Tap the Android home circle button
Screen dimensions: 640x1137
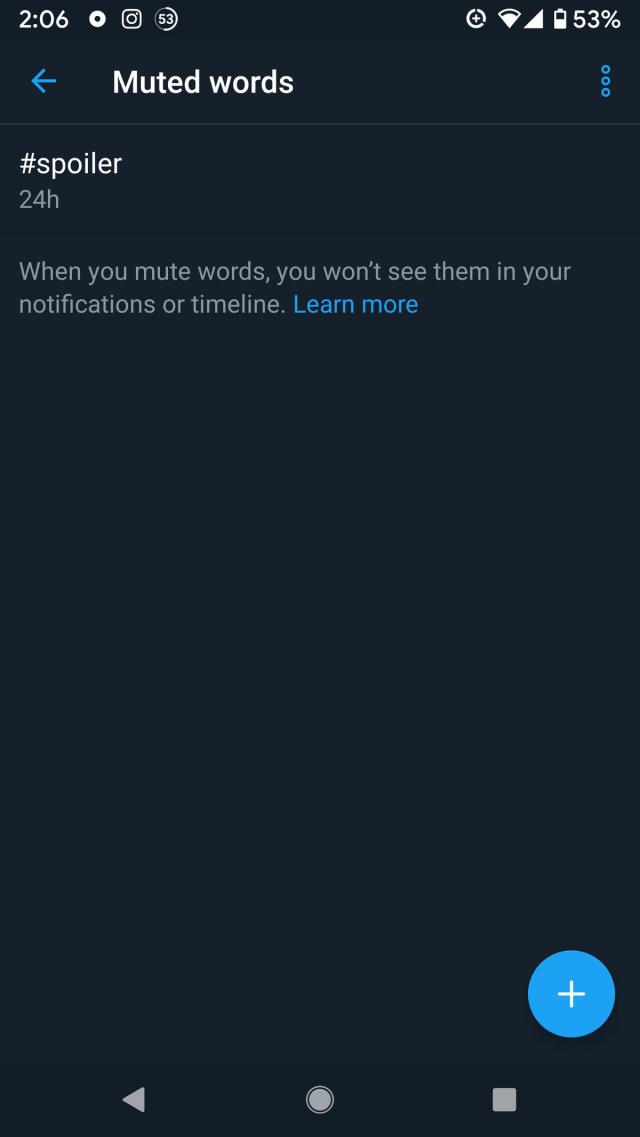[320, 1099]
